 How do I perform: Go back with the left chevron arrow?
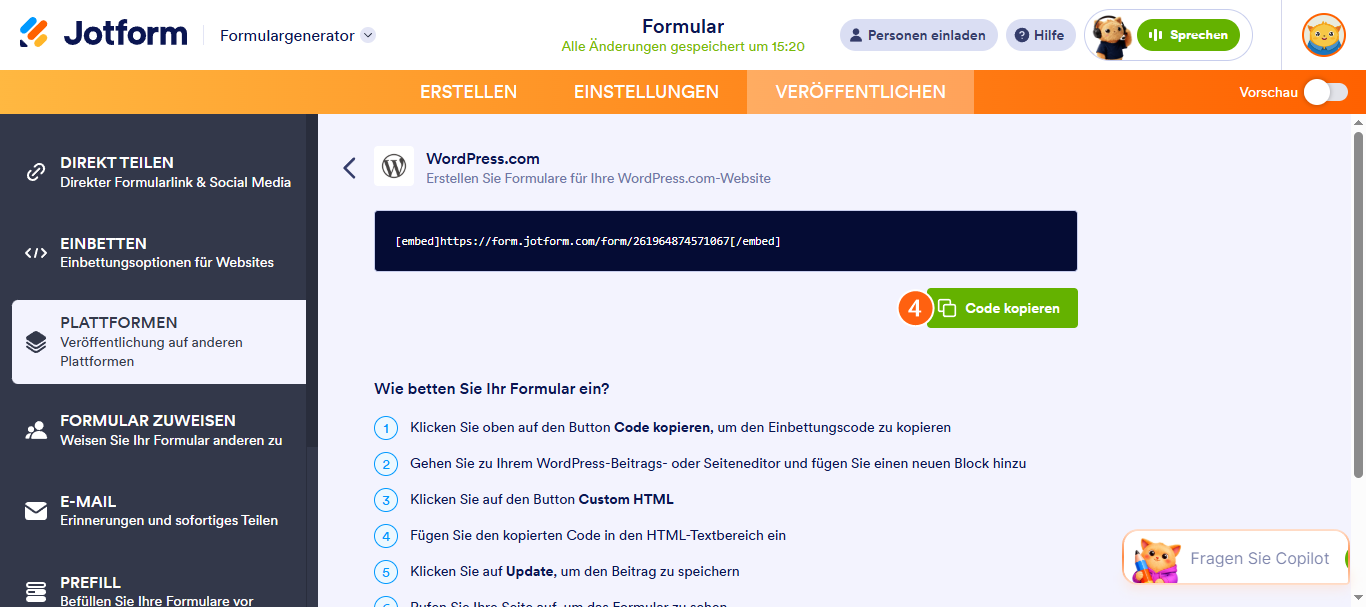pos(349,167)
